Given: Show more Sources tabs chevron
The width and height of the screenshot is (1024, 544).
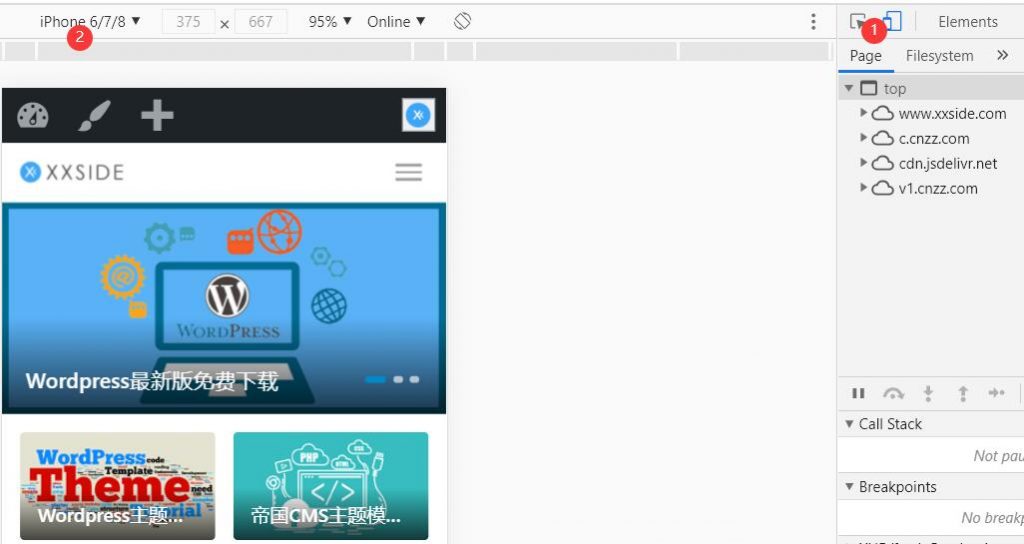Looking at the screenshot, I should click(x=1002, y=56).
